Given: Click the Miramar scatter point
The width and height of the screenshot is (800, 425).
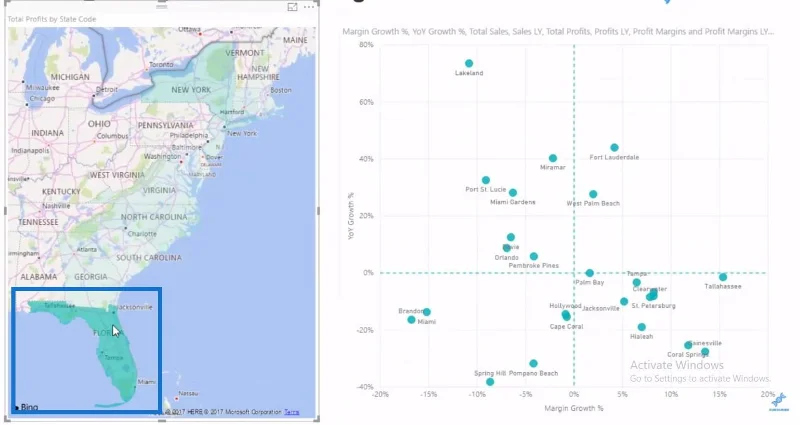Looking at the screenshot, I should (553, 158).
